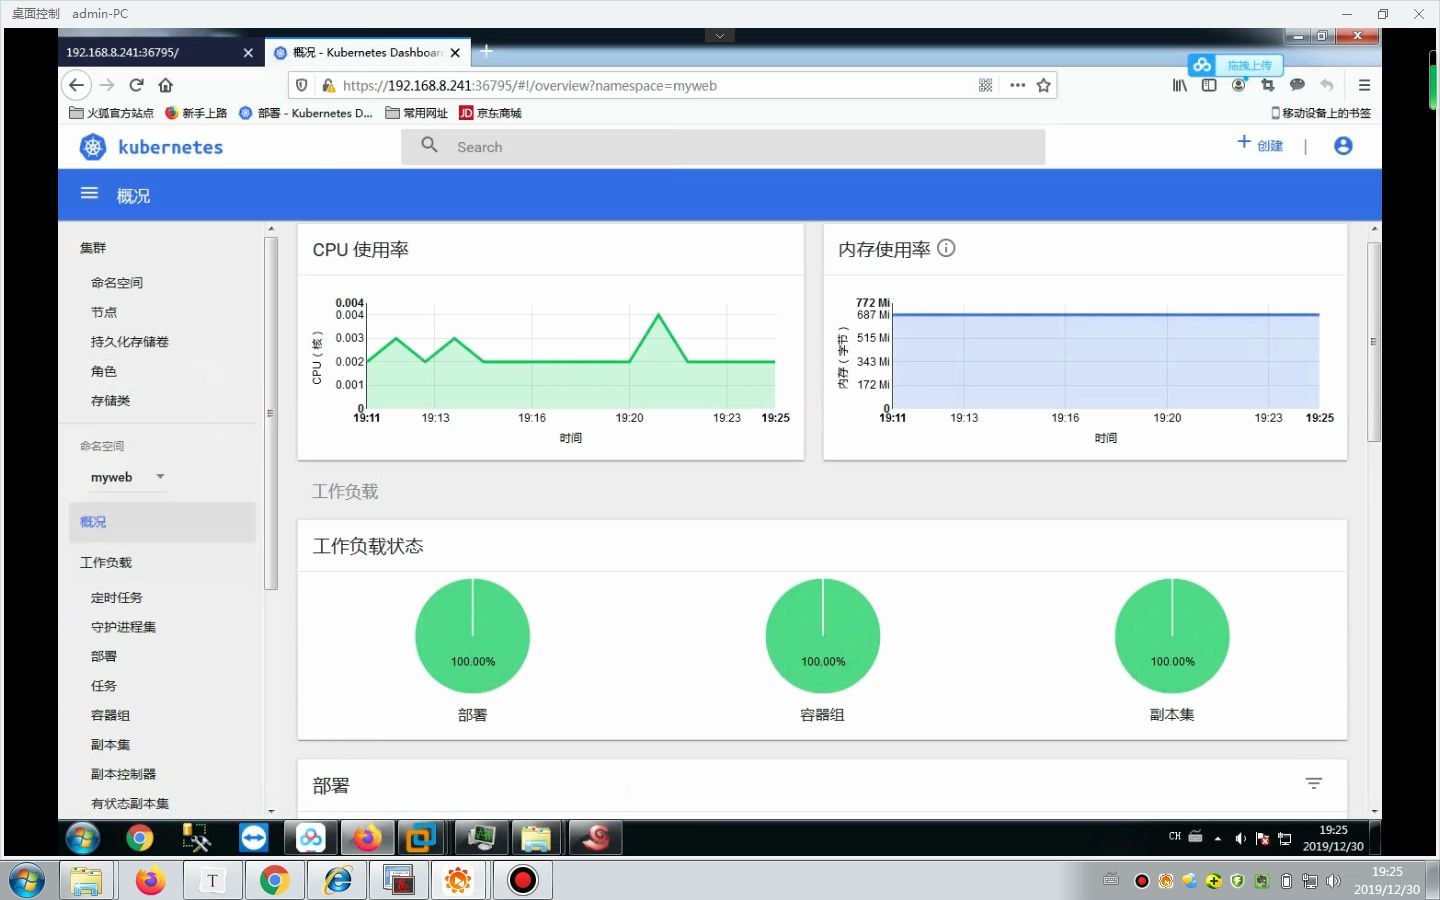This screenshot has width=1440, height=900.
Task: Click the Chrome icon in remote taskbar
Action: tap(140, 838)
